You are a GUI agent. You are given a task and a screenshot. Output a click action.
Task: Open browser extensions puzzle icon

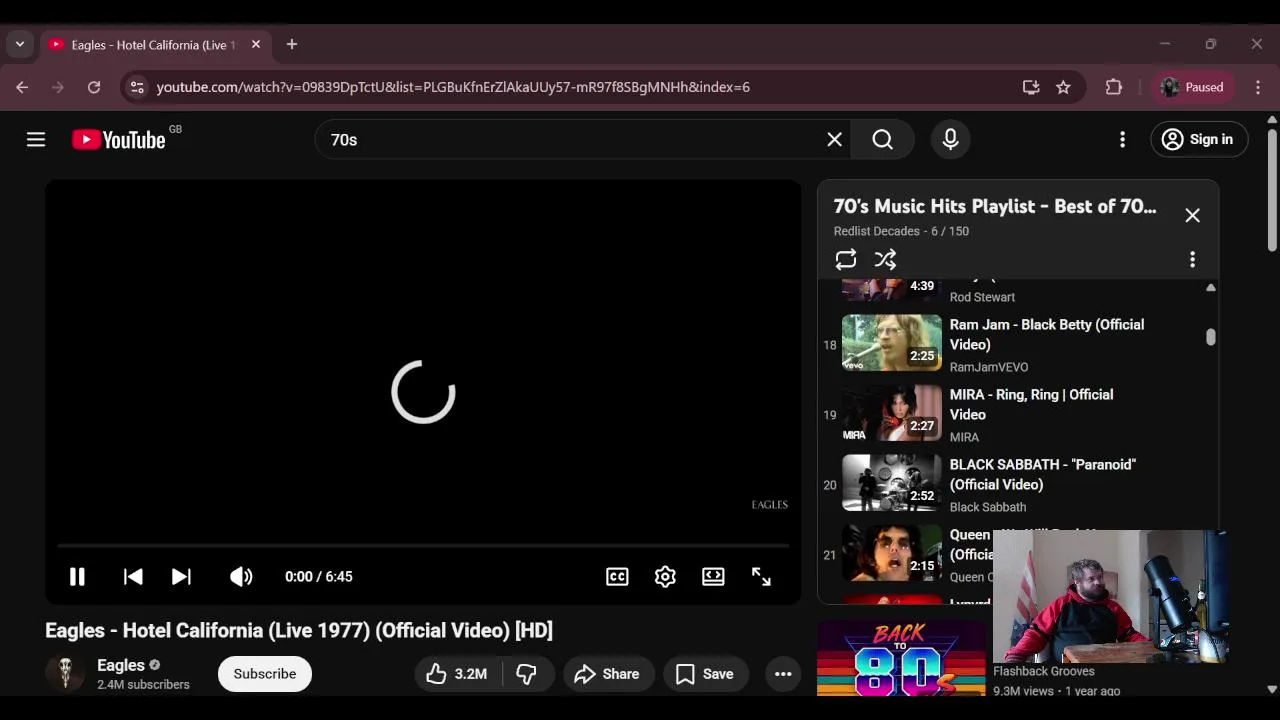[x=1114, y=87]
